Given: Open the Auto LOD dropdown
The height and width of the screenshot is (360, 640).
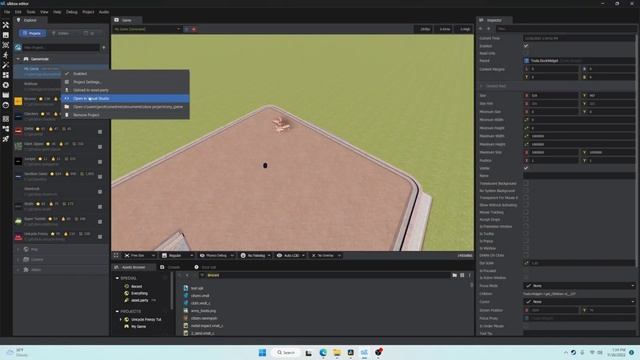Looking at the screenshot, I should point(291,256).
